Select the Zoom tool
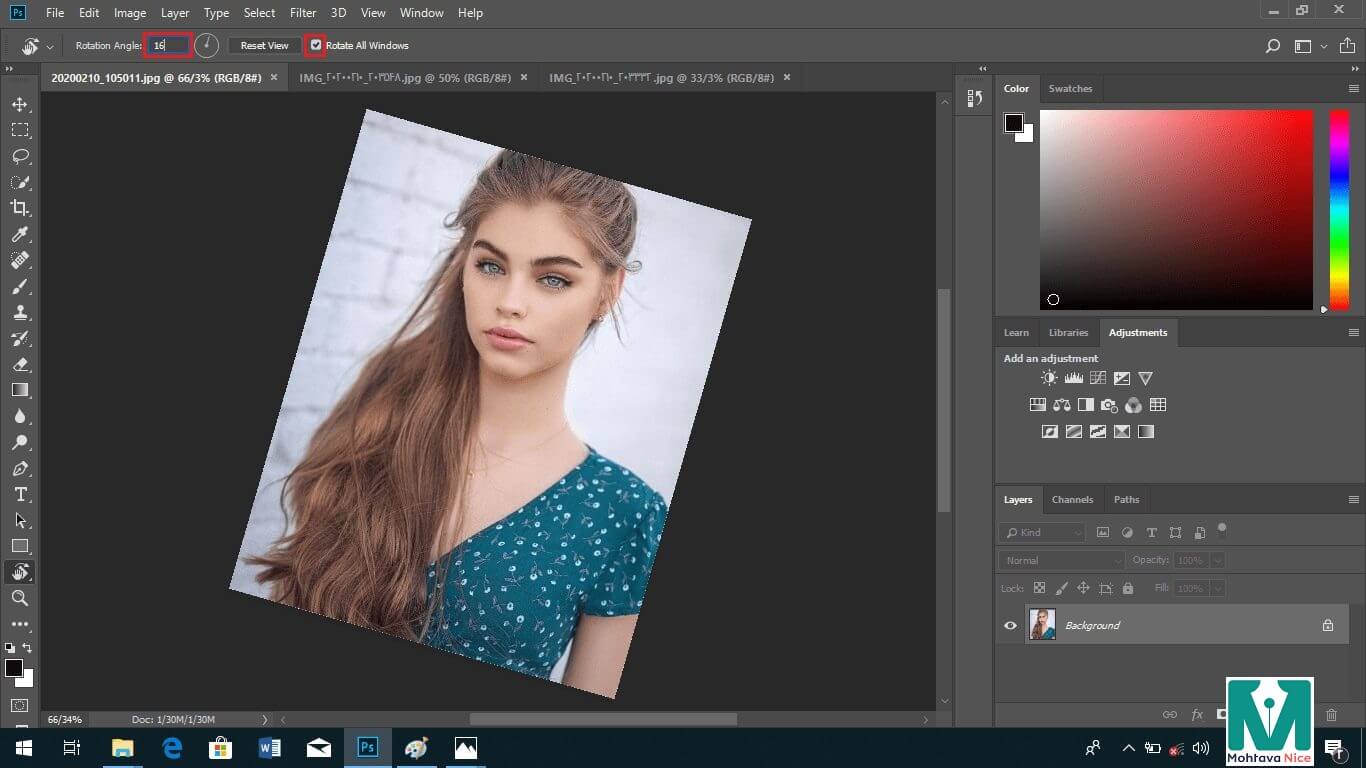This screenshot has width=1366, height=768. click(x=20, y=598)
